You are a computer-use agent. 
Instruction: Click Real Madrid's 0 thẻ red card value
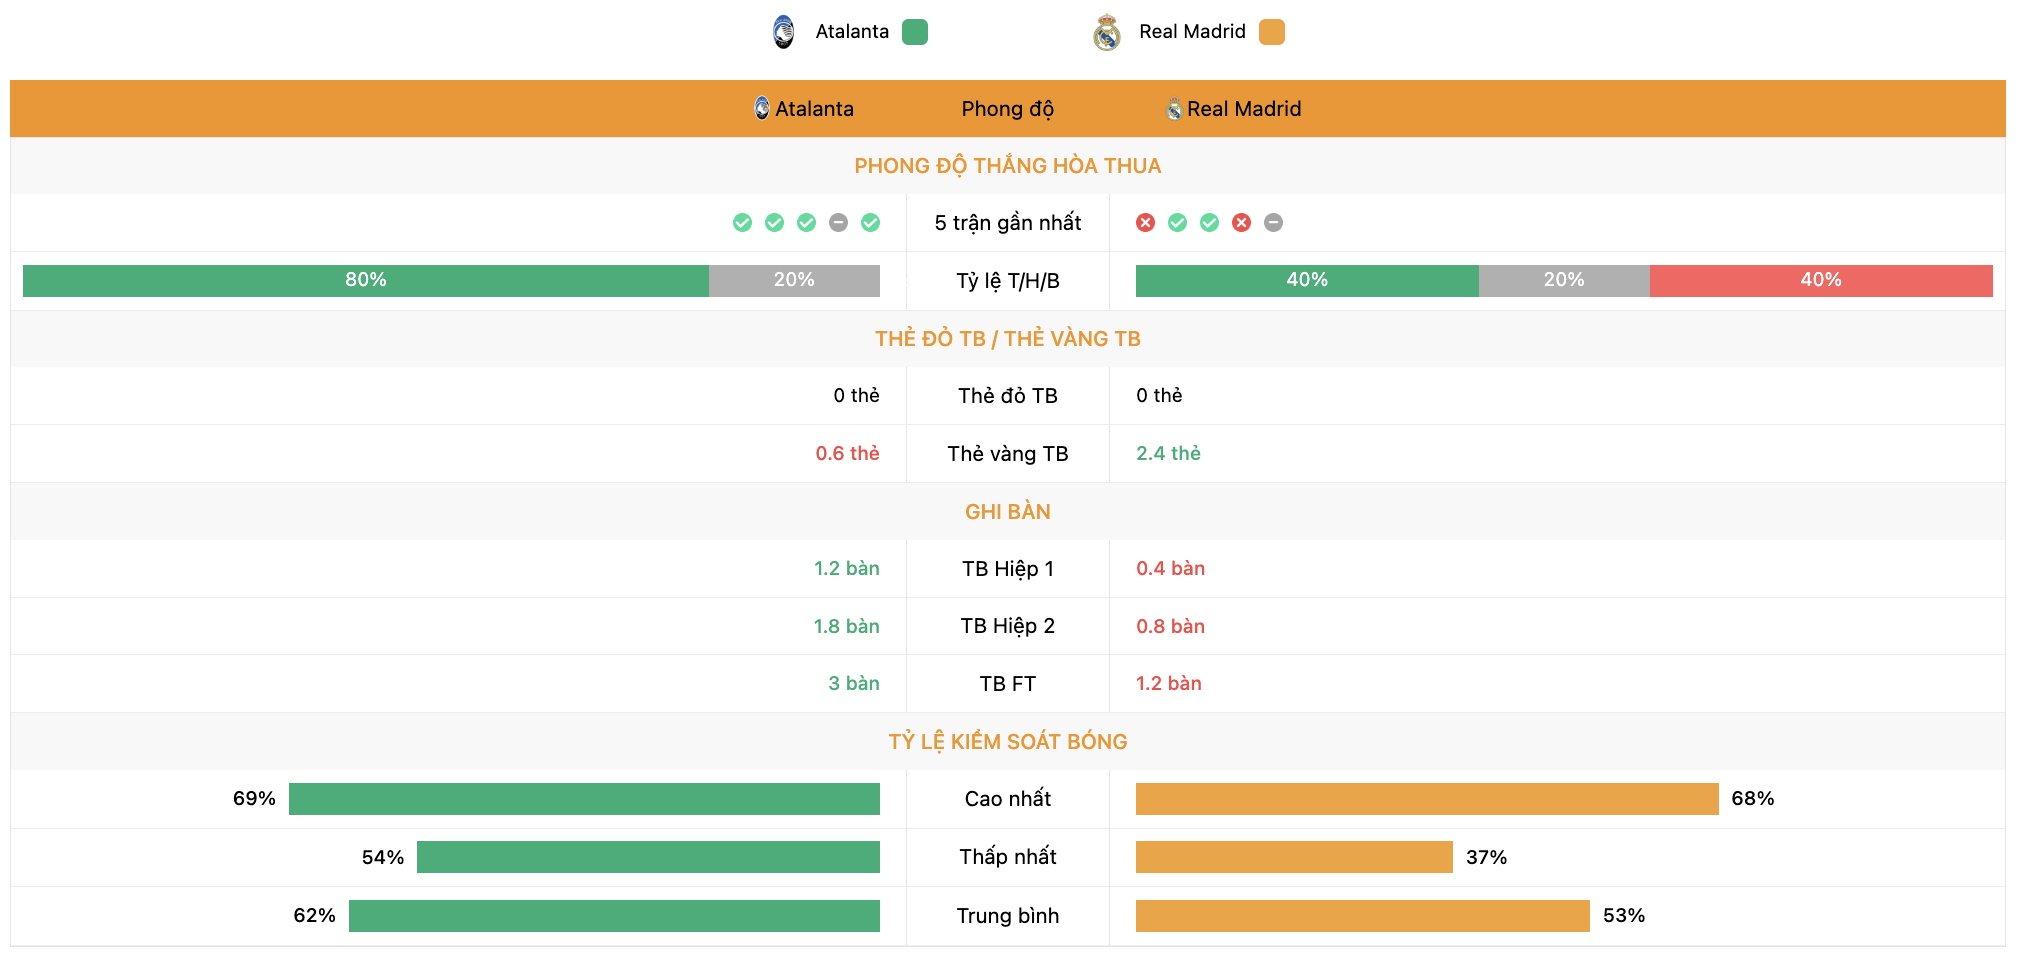[1159, 396]
